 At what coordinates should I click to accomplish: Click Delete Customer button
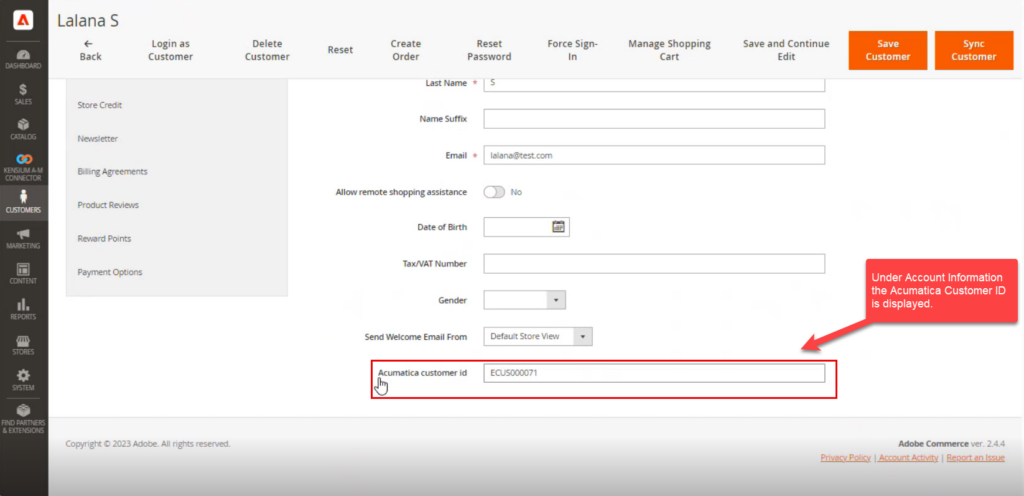[267, 50]
